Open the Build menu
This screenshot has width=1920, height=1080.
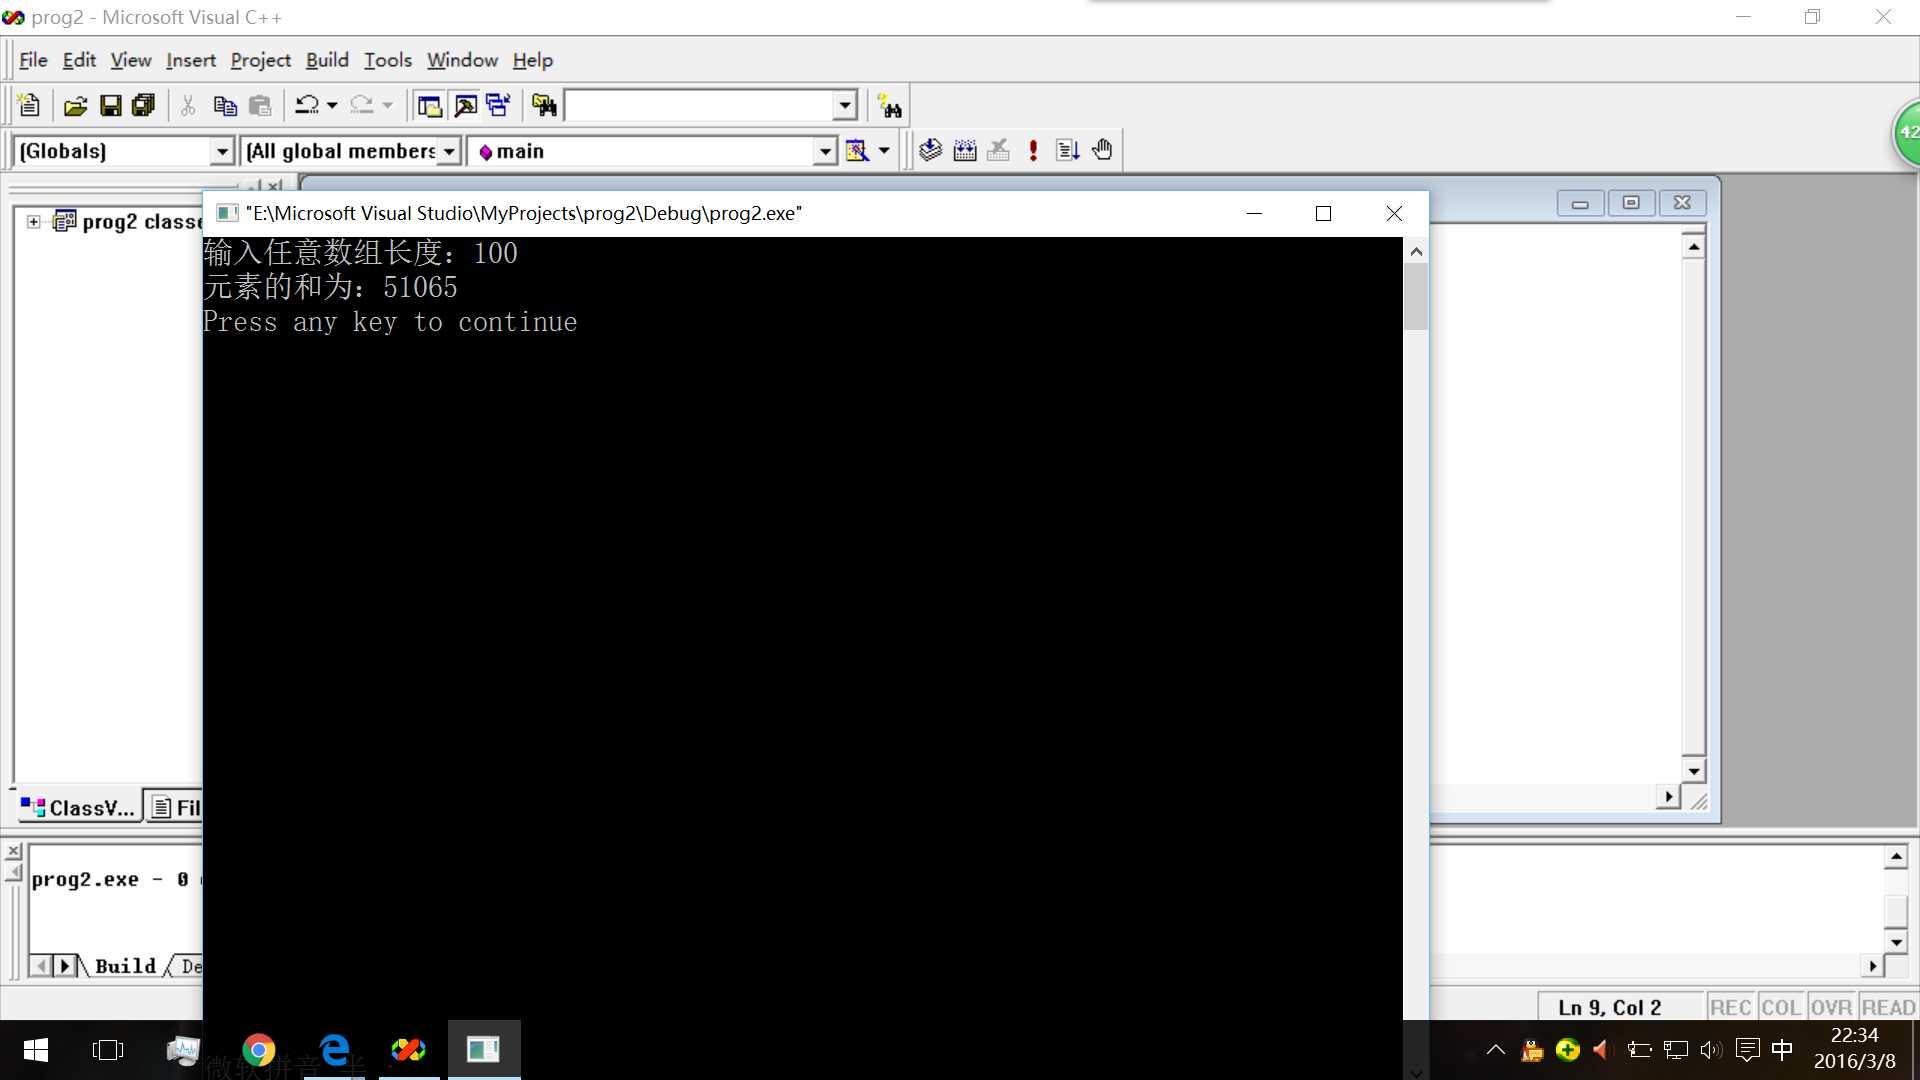(x=327, y=60)
